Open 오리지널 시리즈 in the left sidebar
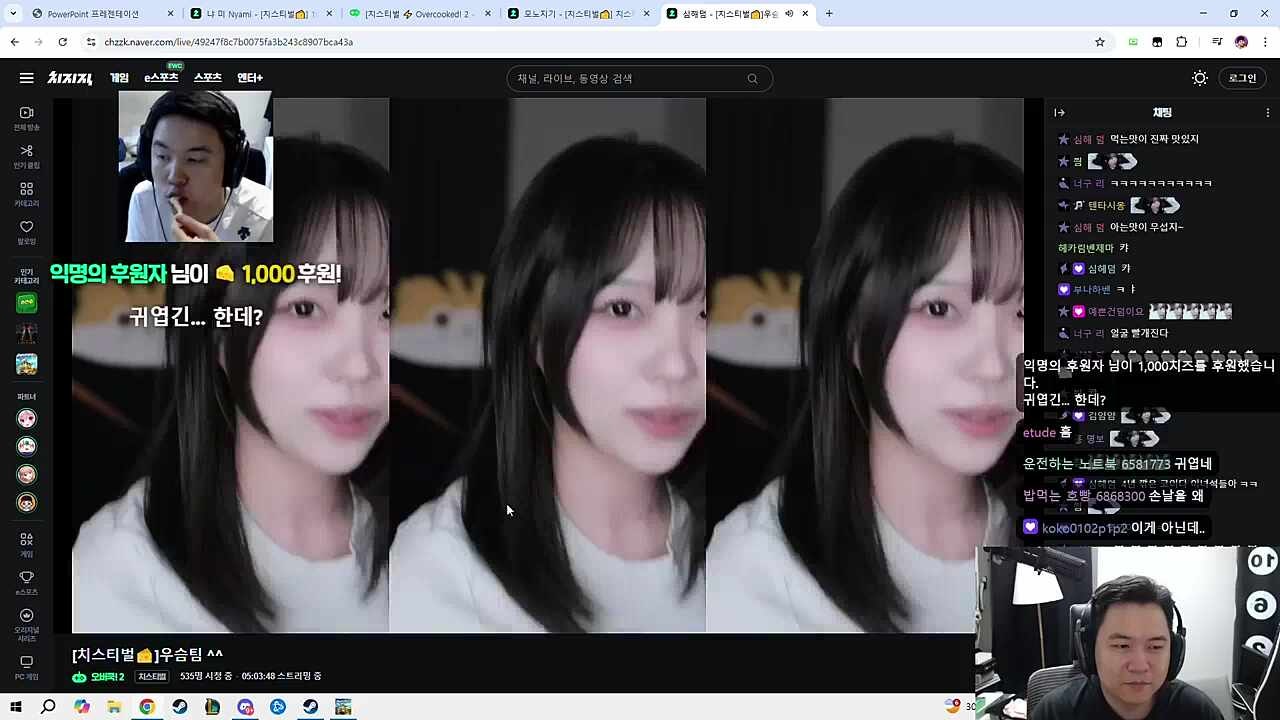This screenshot has height=720, width=1280. pos(27,621)
